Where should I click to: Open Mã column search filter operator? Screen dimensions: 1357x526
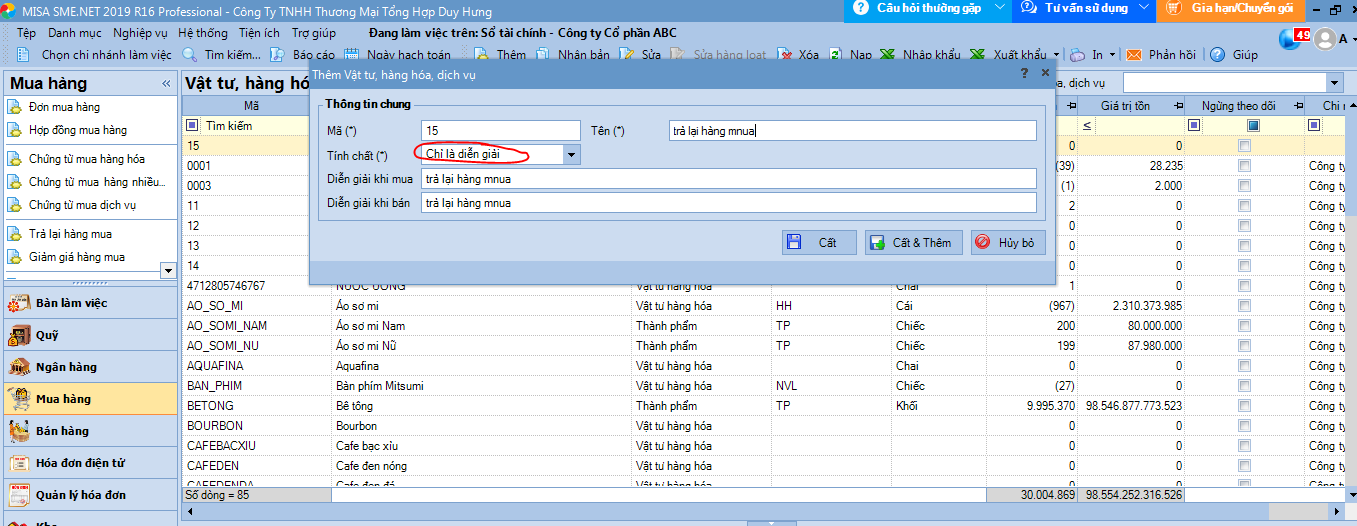193,126
